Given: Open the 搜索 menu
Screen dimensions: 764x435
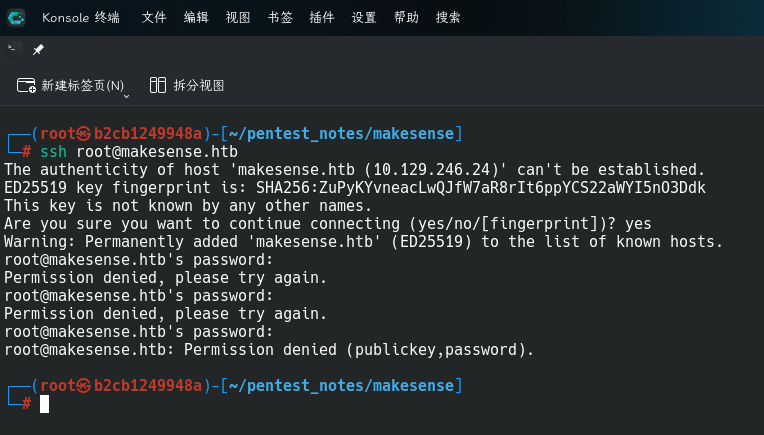Looking at the screenshot, I should pyautogui.click(x=448, y=18).
